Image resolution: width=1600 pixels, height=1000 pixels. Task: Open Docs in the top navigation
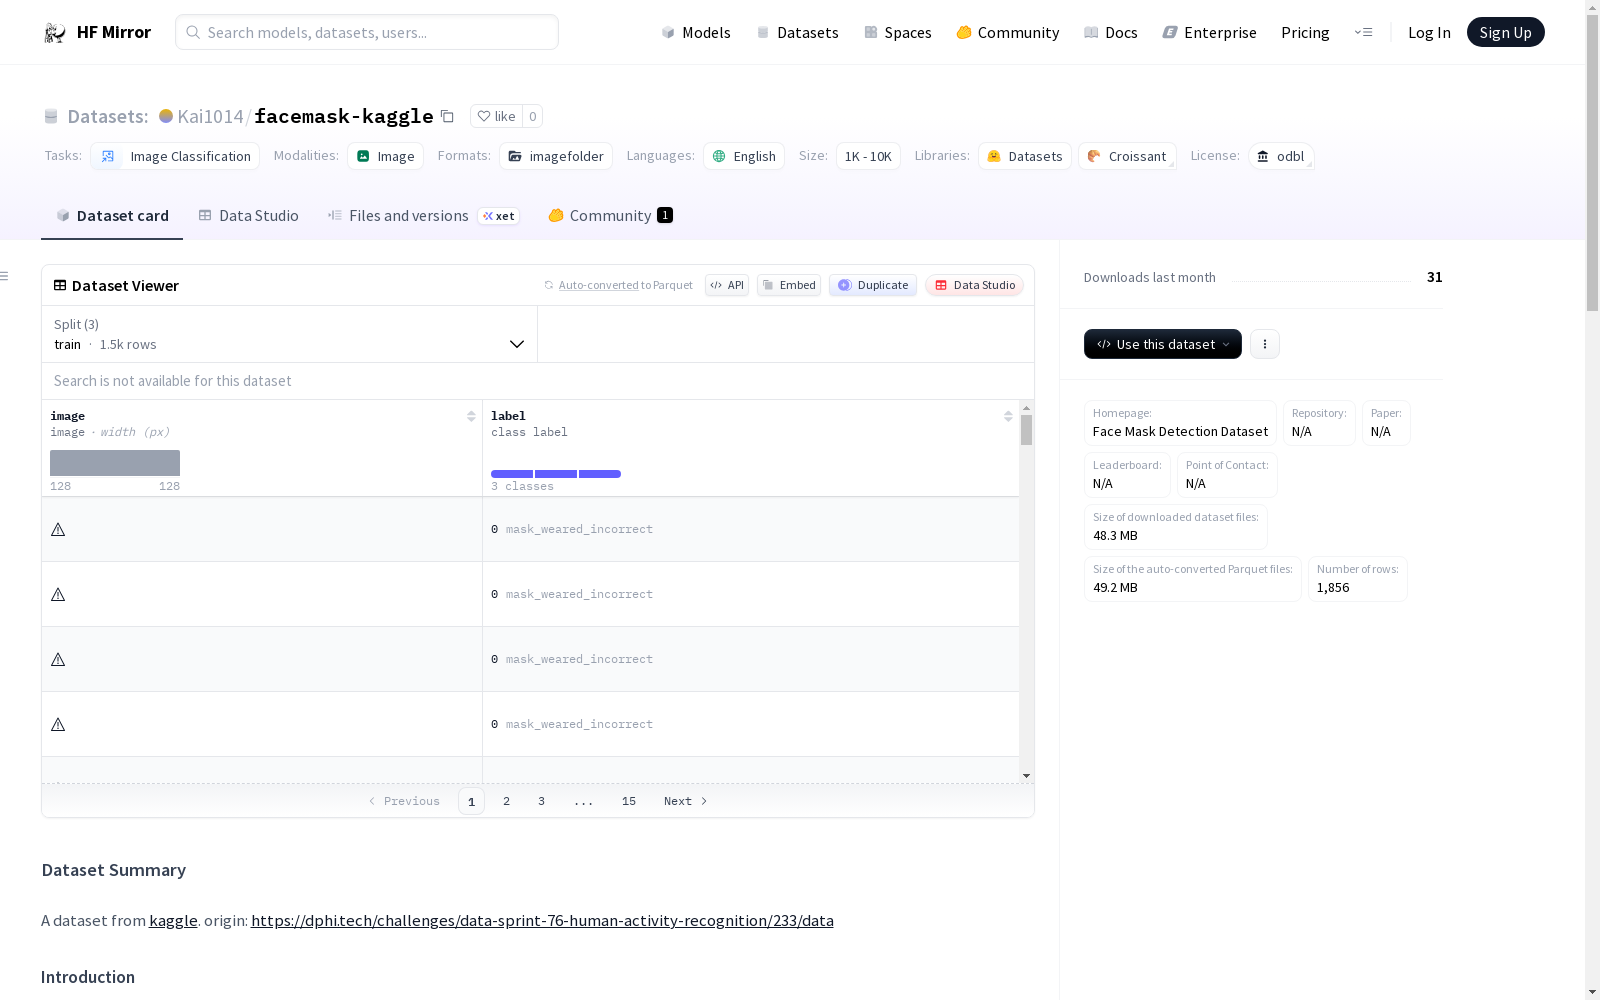click(x=1111, y=33)
